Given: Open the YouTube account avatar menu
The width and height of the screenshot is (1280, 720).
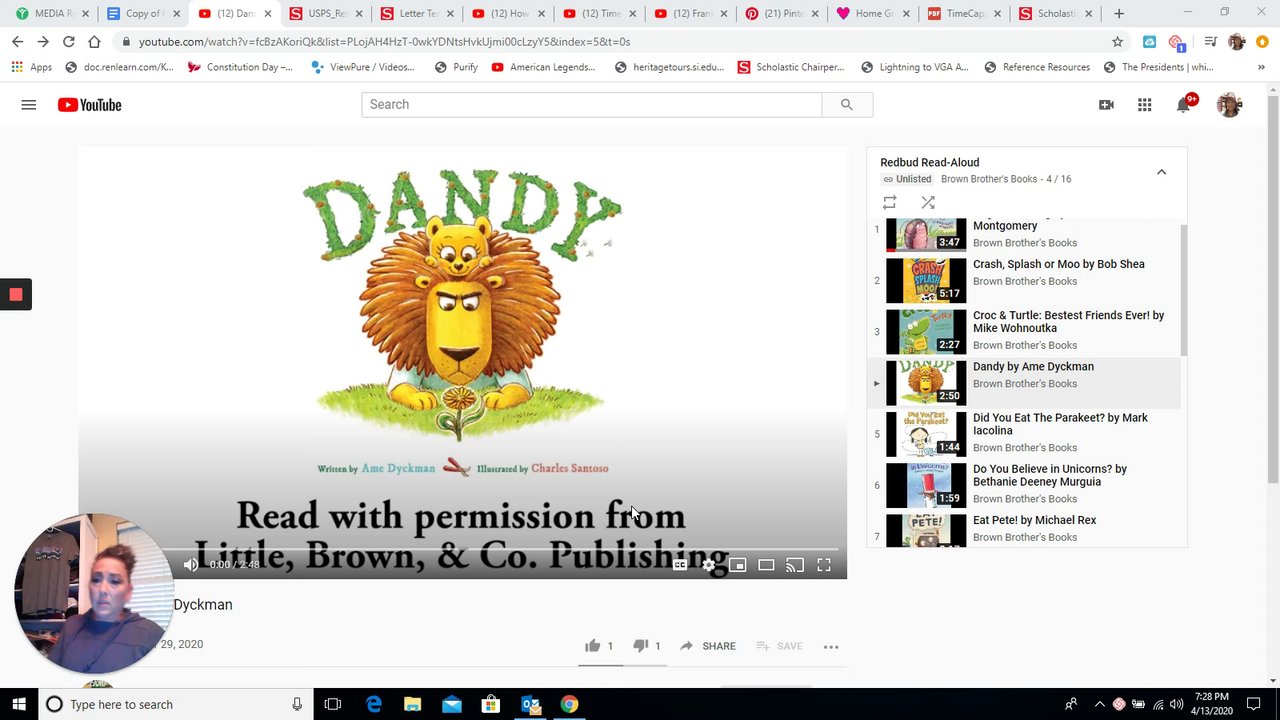Looking at the screenshot, I should pyautogui.click(x=1229, y=105).
